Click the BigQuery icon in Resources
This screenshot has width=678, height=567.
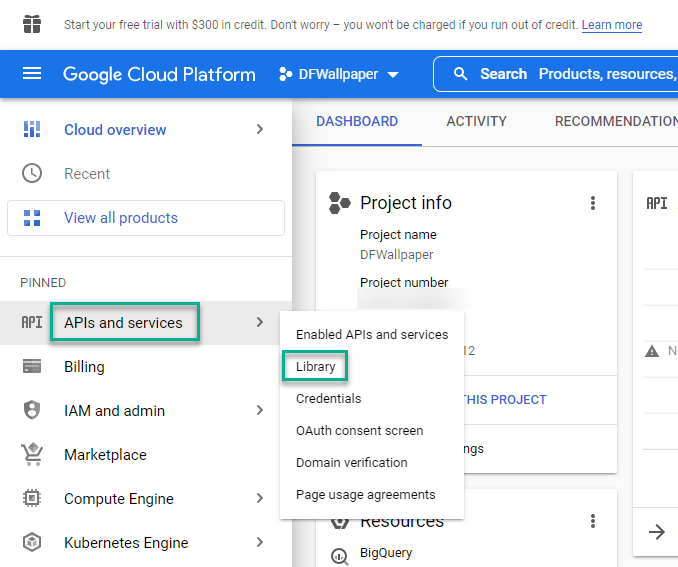tap(340, 556)
